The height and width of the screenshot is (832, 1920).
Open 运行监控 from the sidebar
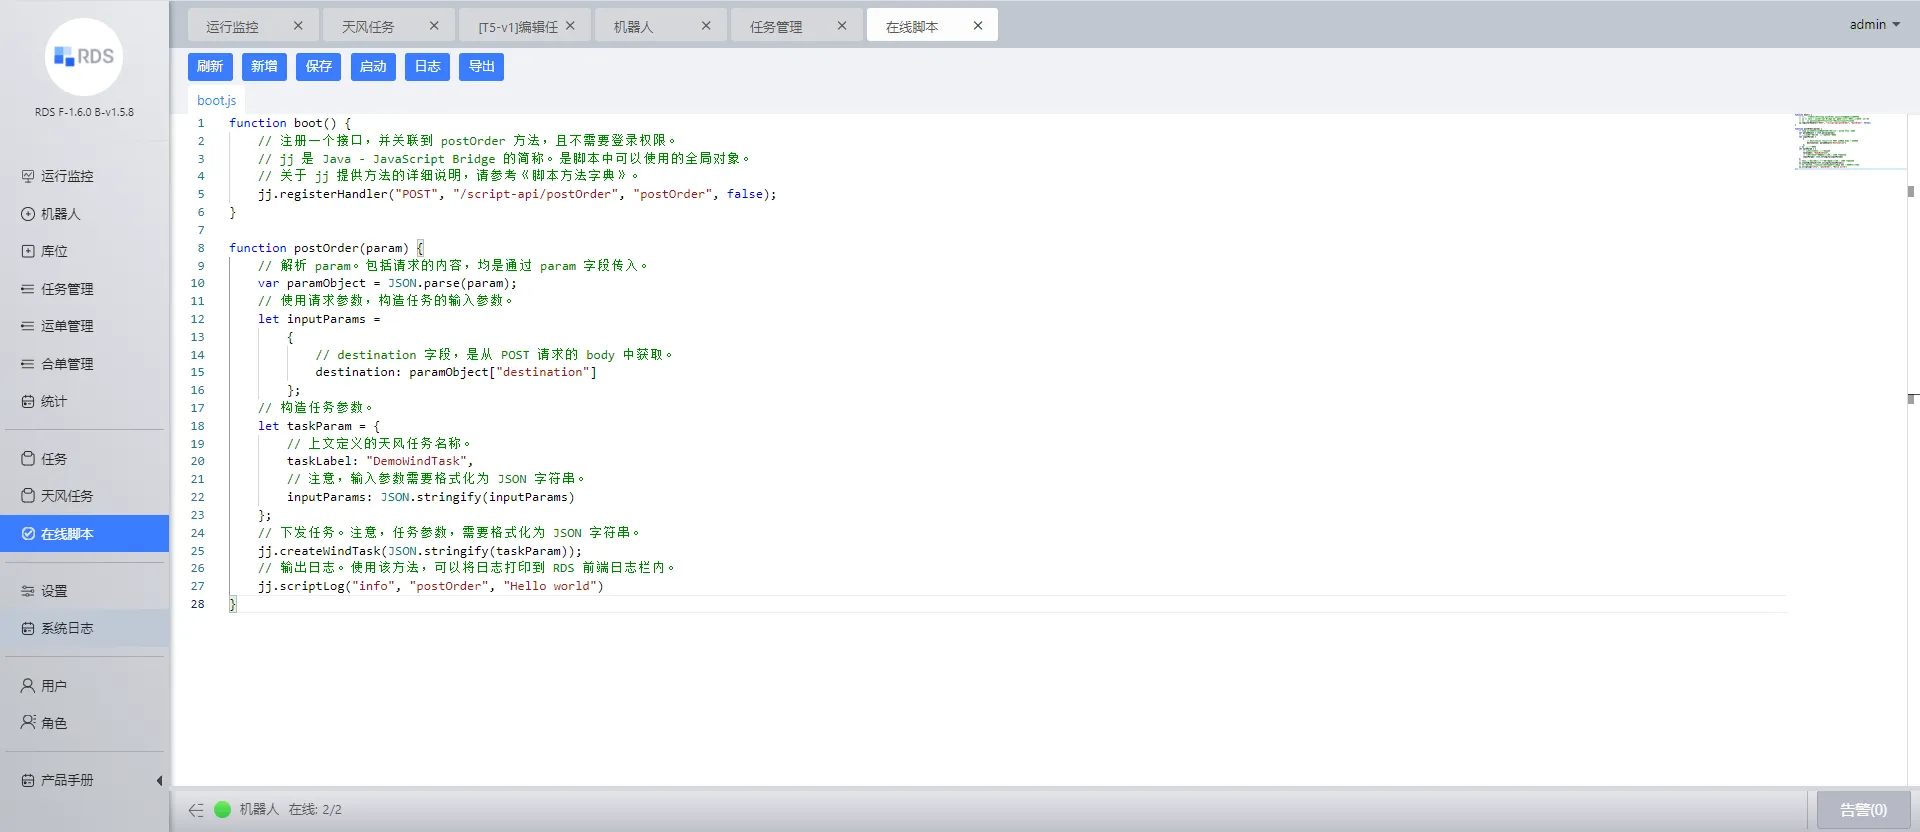66,176
